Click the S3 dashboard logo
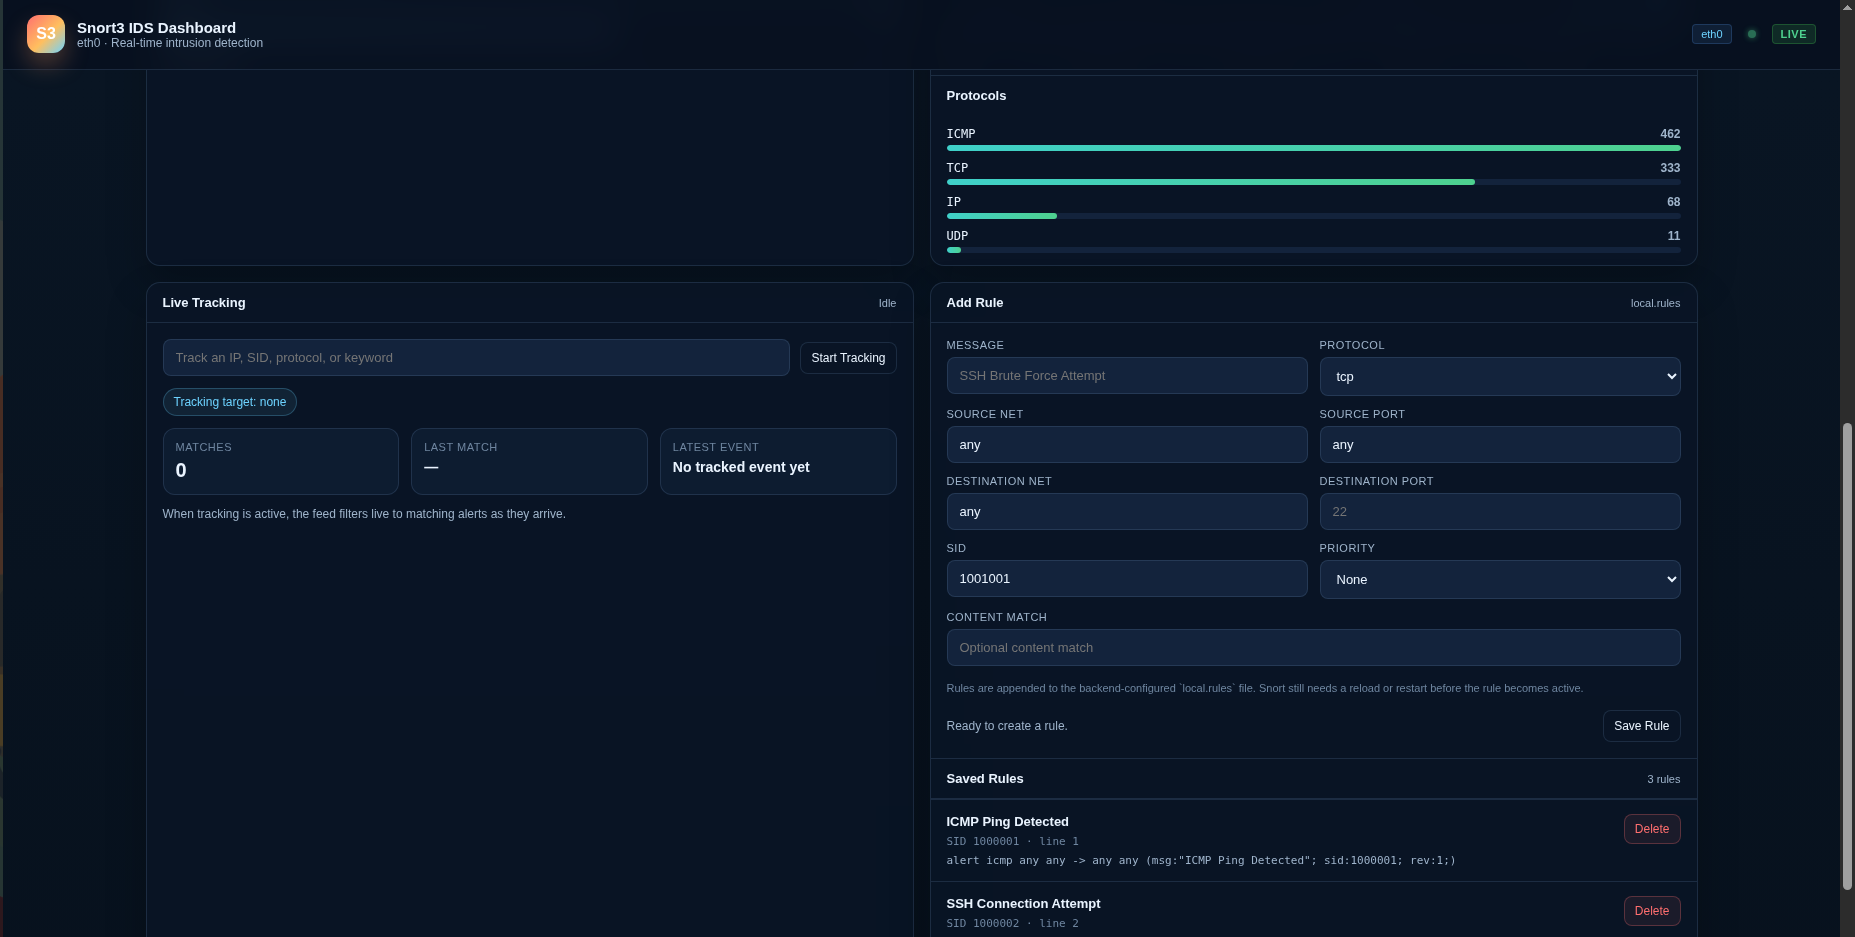Viewport: 1855px width, 937px height. coord(45,34)
